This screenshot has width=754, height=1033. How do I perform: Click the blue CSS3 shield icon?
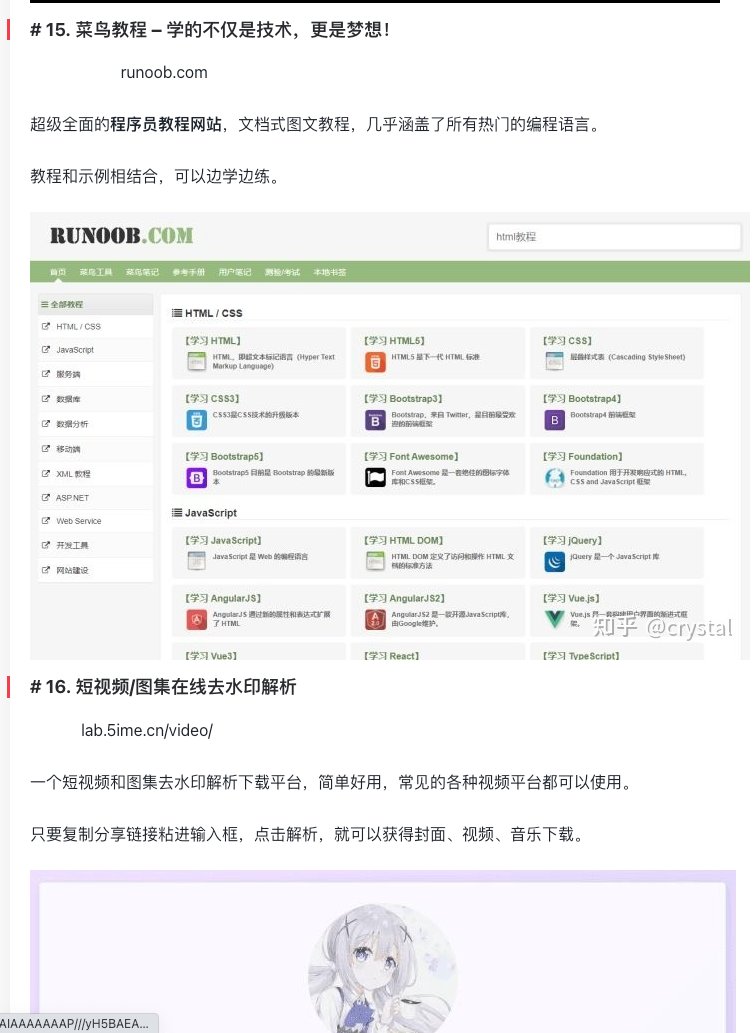coord(196,420)
